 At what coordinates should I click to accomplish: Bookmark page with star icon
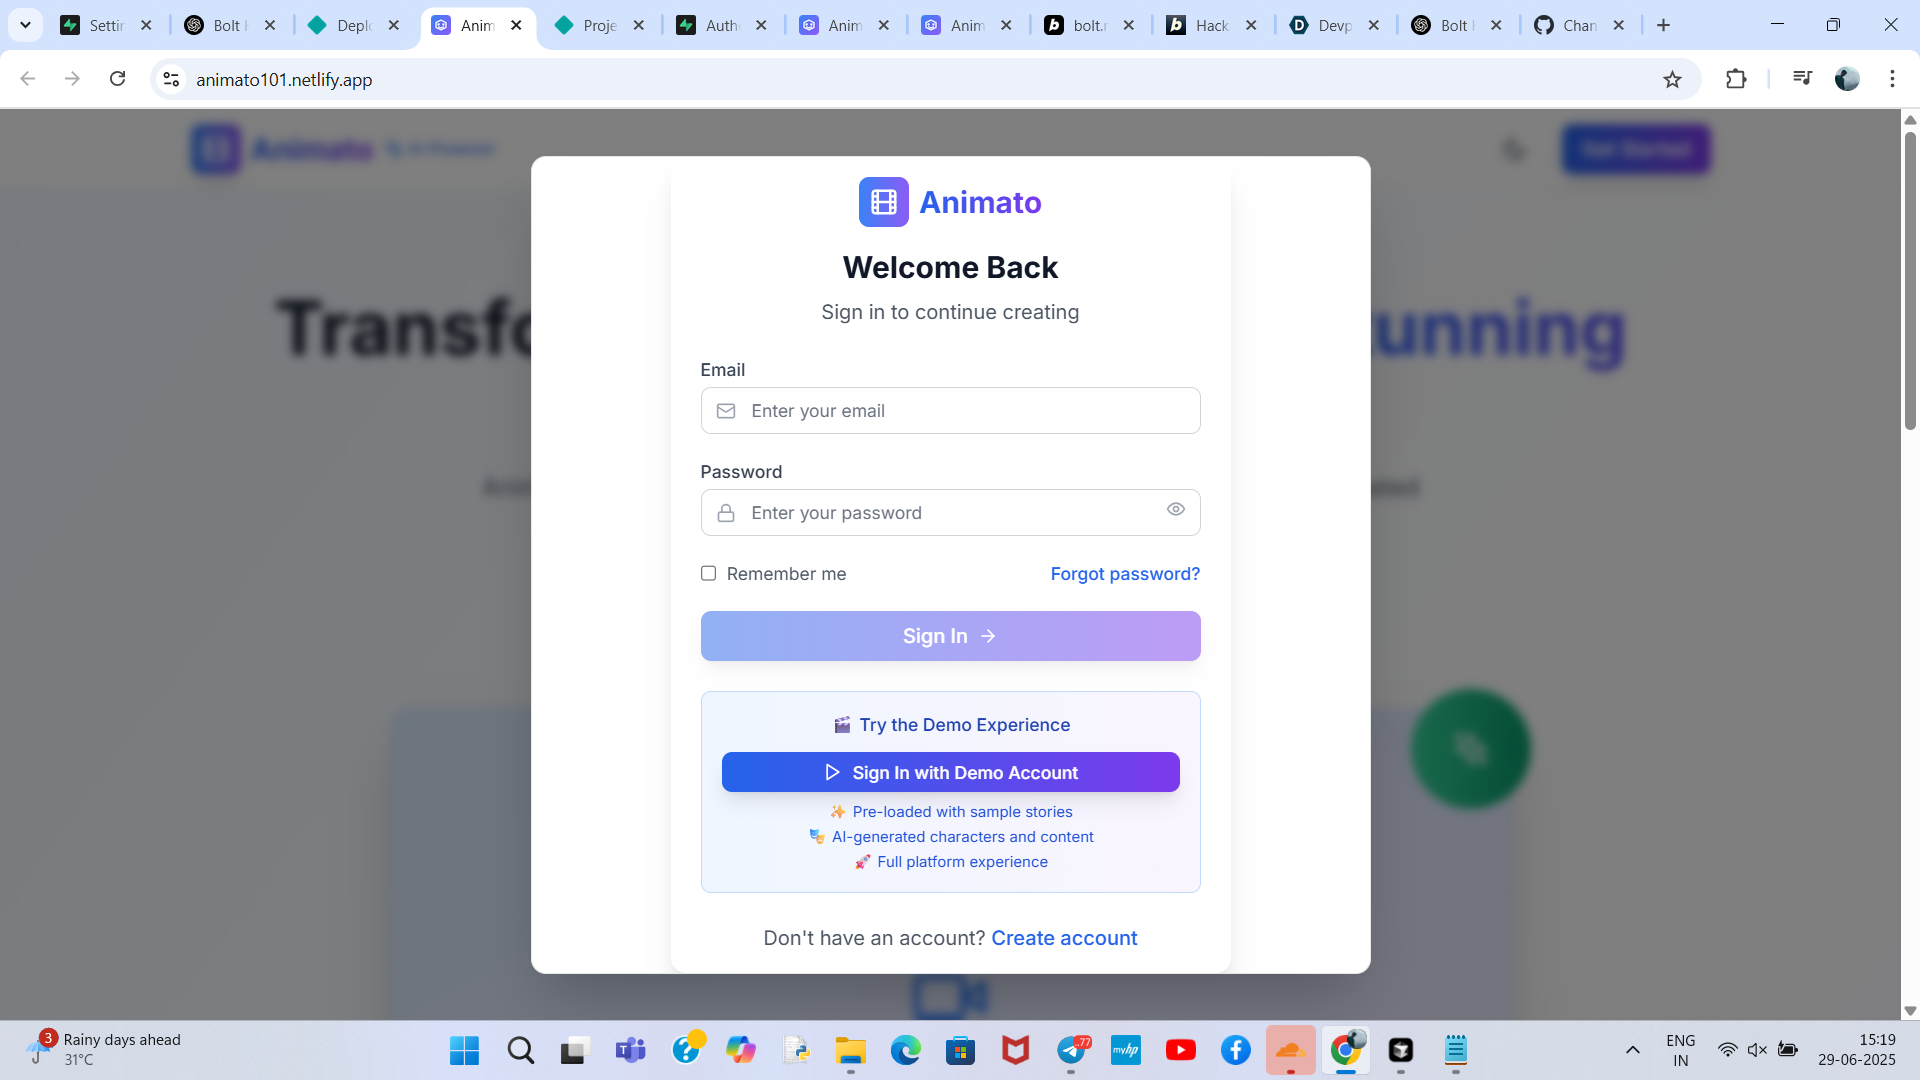click(x=1672, y=79)
